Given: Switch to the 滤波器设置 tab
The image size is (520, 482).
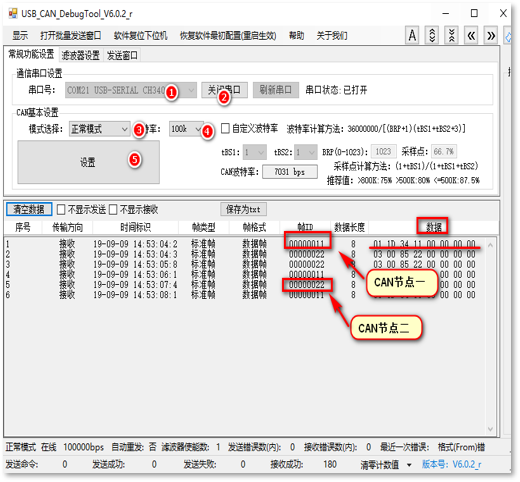Looking at the screenshot, I should [81, 55].
